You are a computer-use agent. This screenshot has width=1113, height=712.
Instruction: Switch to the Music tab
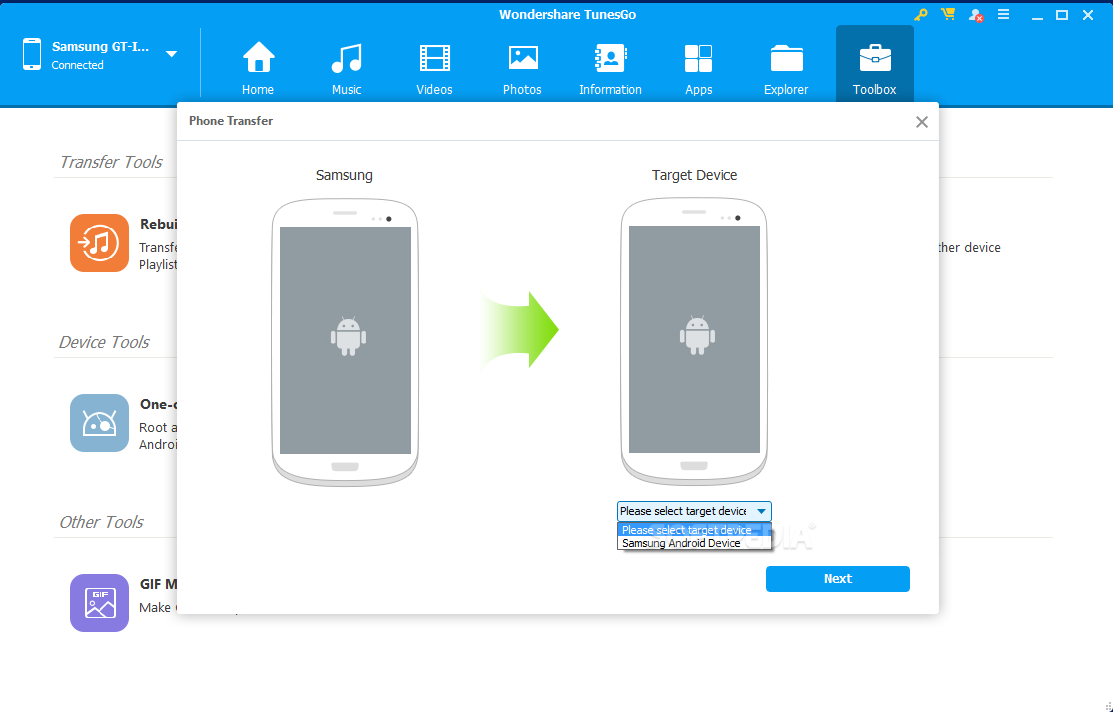tap(346, 68)
